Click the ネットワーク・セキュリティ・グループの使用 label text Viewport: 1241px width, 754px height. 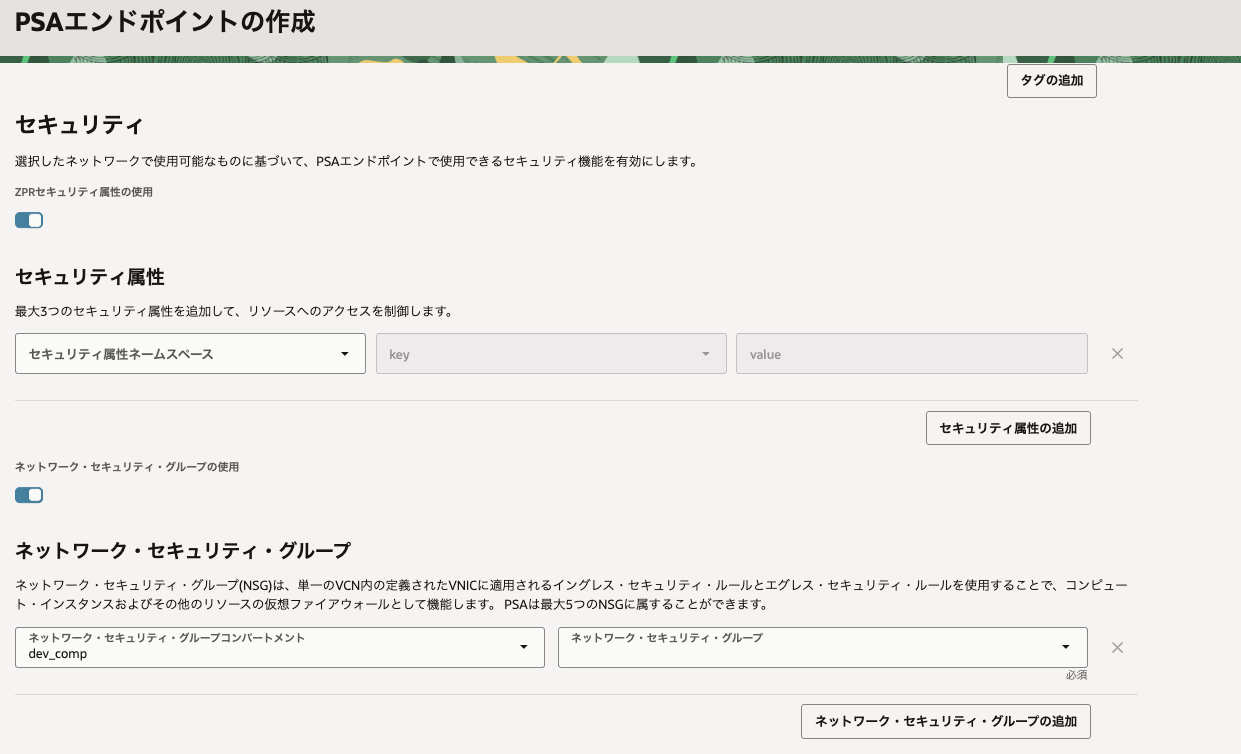[127, 466]
